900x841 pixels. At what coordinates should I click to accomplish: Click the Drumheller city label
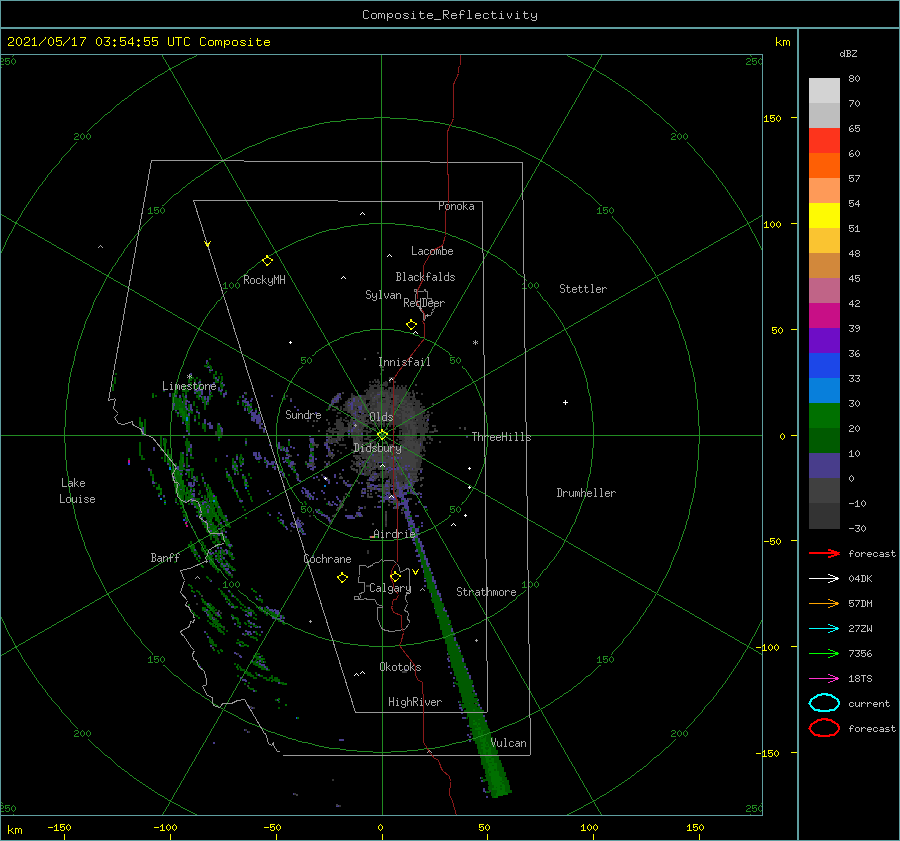[586, 493]
